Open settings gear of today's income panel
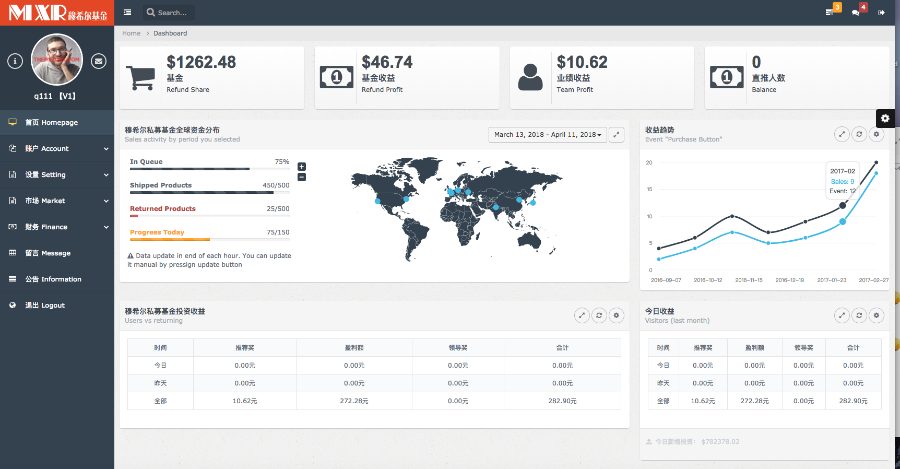 (x=876, y=315)
